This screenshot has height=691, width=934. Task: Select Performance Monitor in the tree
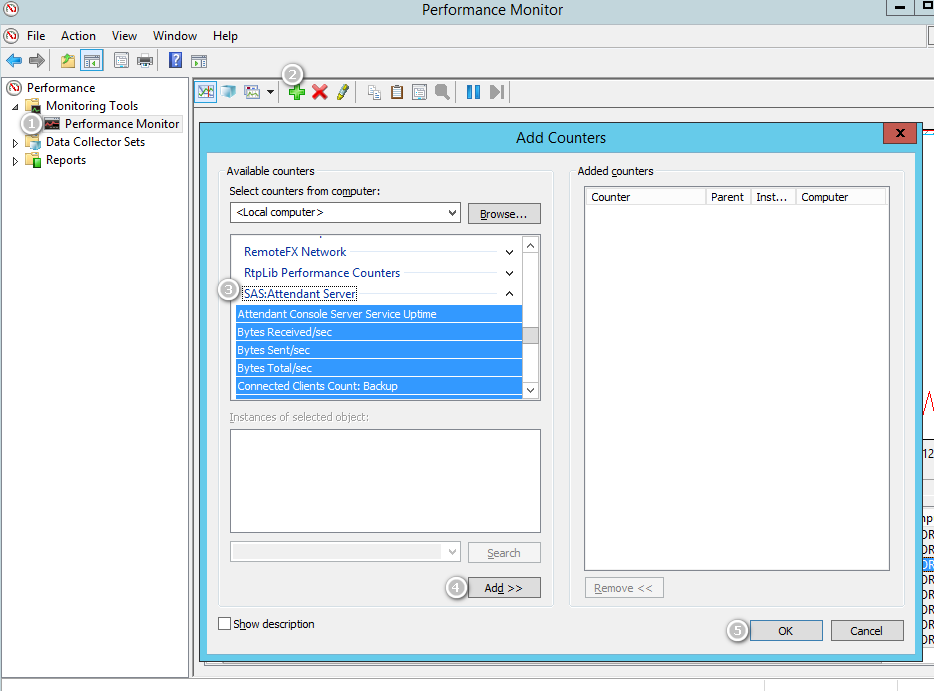[122, 124]
